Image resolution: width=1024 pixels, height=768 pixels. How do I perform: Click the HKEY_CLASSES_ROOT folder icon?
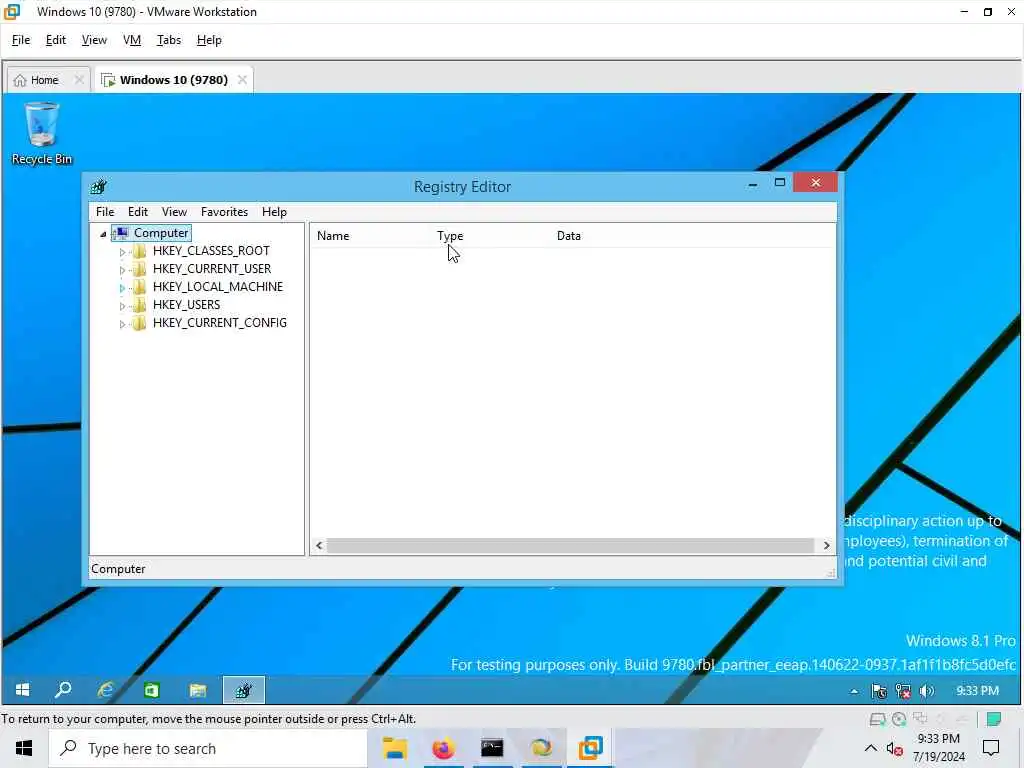coord(139,251)
